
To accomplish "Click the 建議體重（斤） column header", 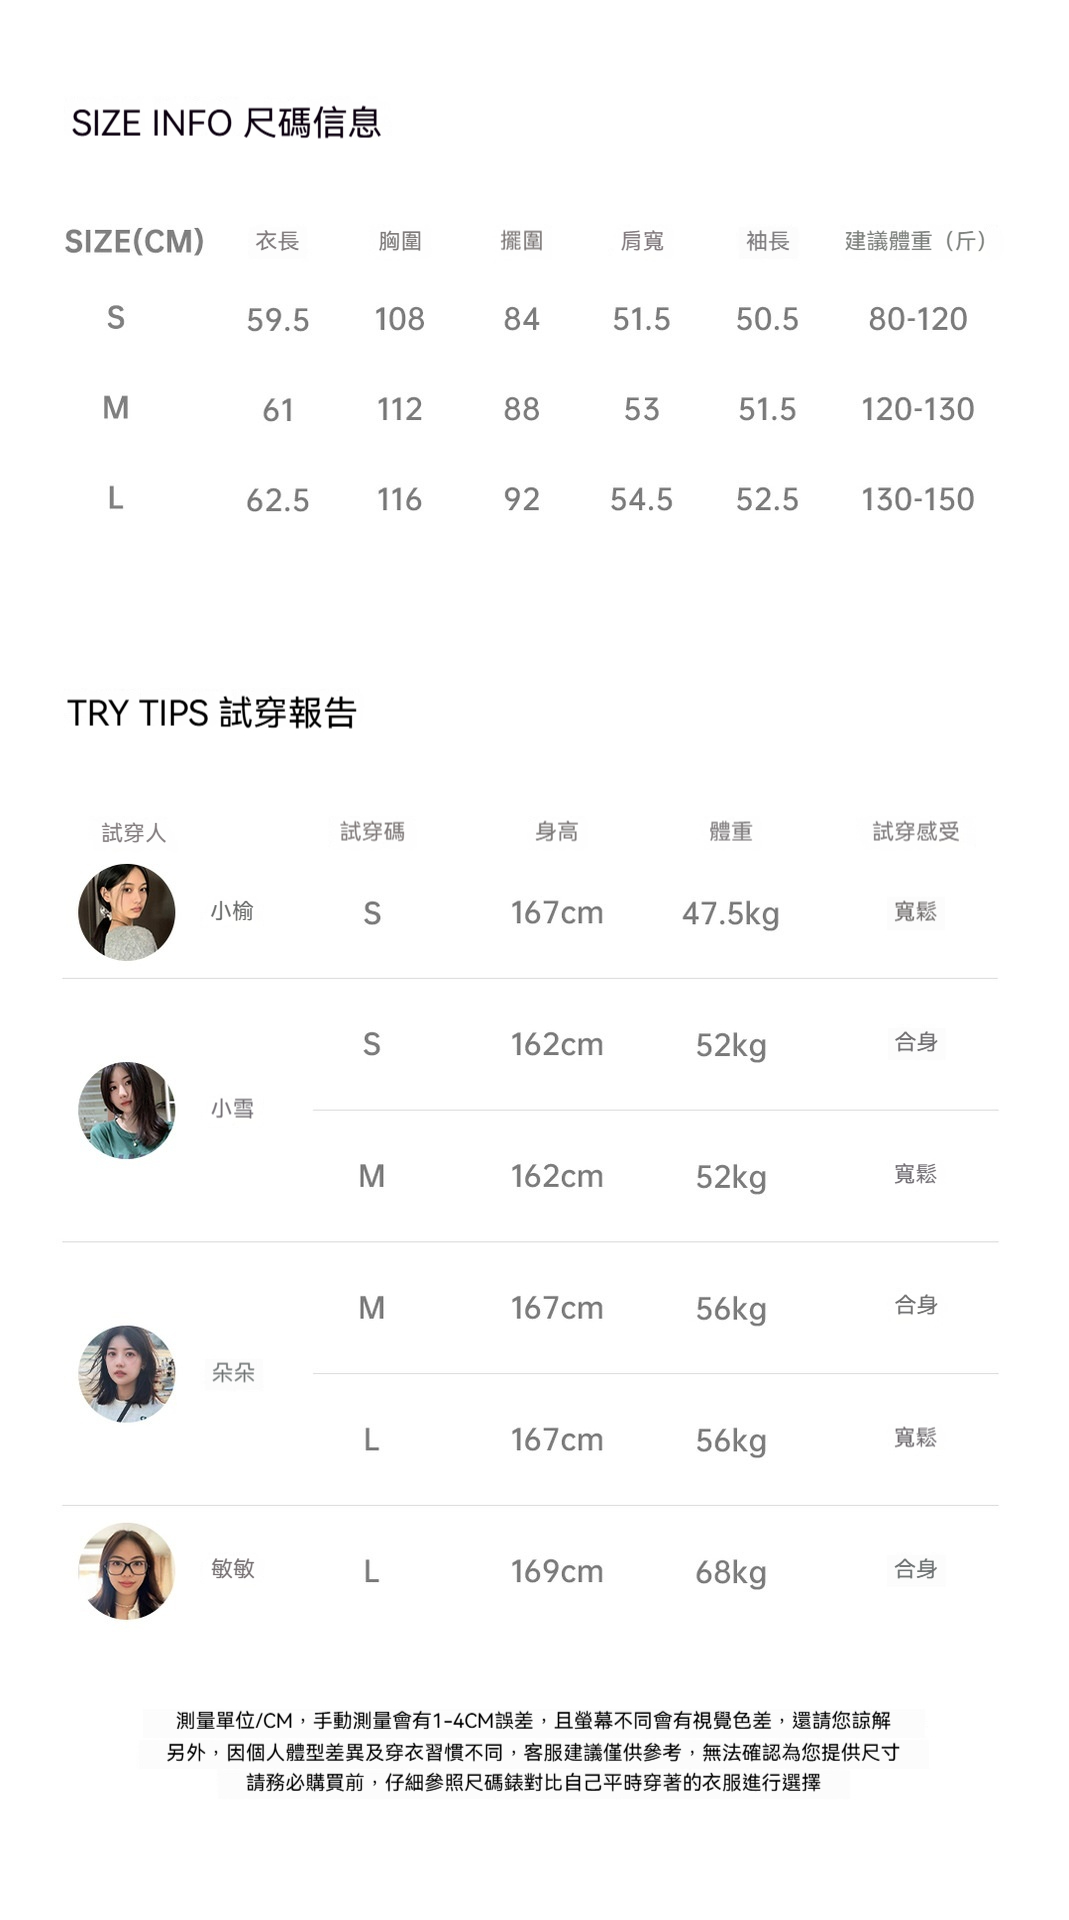I will (x=918, y=241).
